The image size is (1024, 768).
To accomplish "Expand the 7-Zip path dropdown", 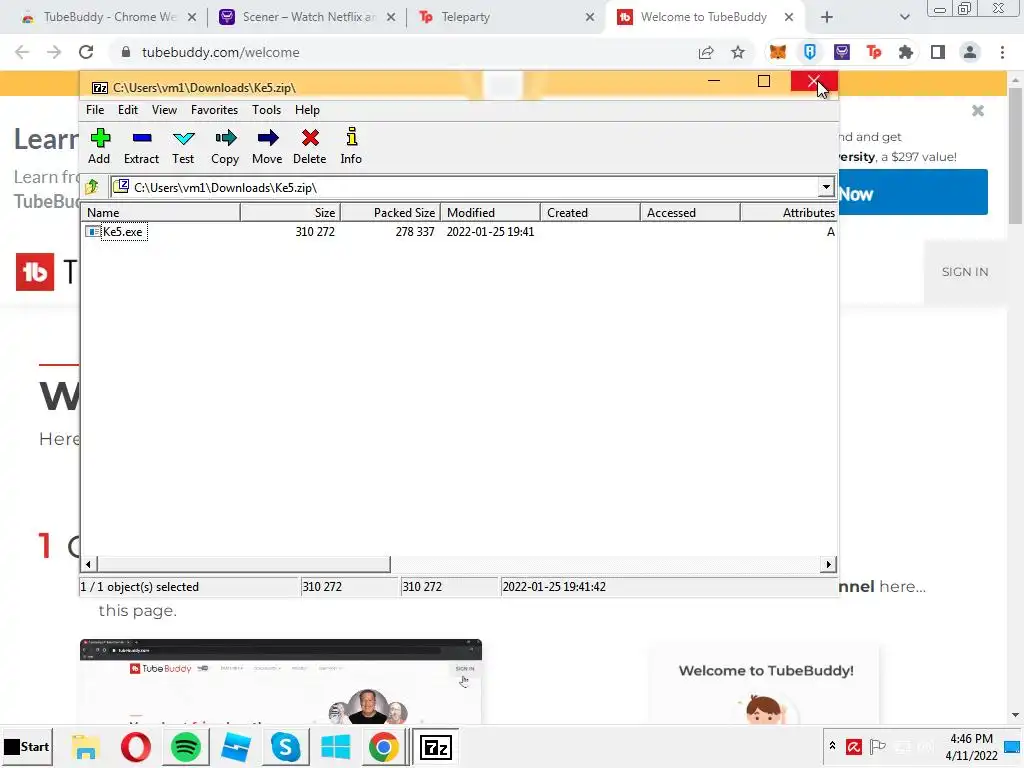I will coord(826,187).
